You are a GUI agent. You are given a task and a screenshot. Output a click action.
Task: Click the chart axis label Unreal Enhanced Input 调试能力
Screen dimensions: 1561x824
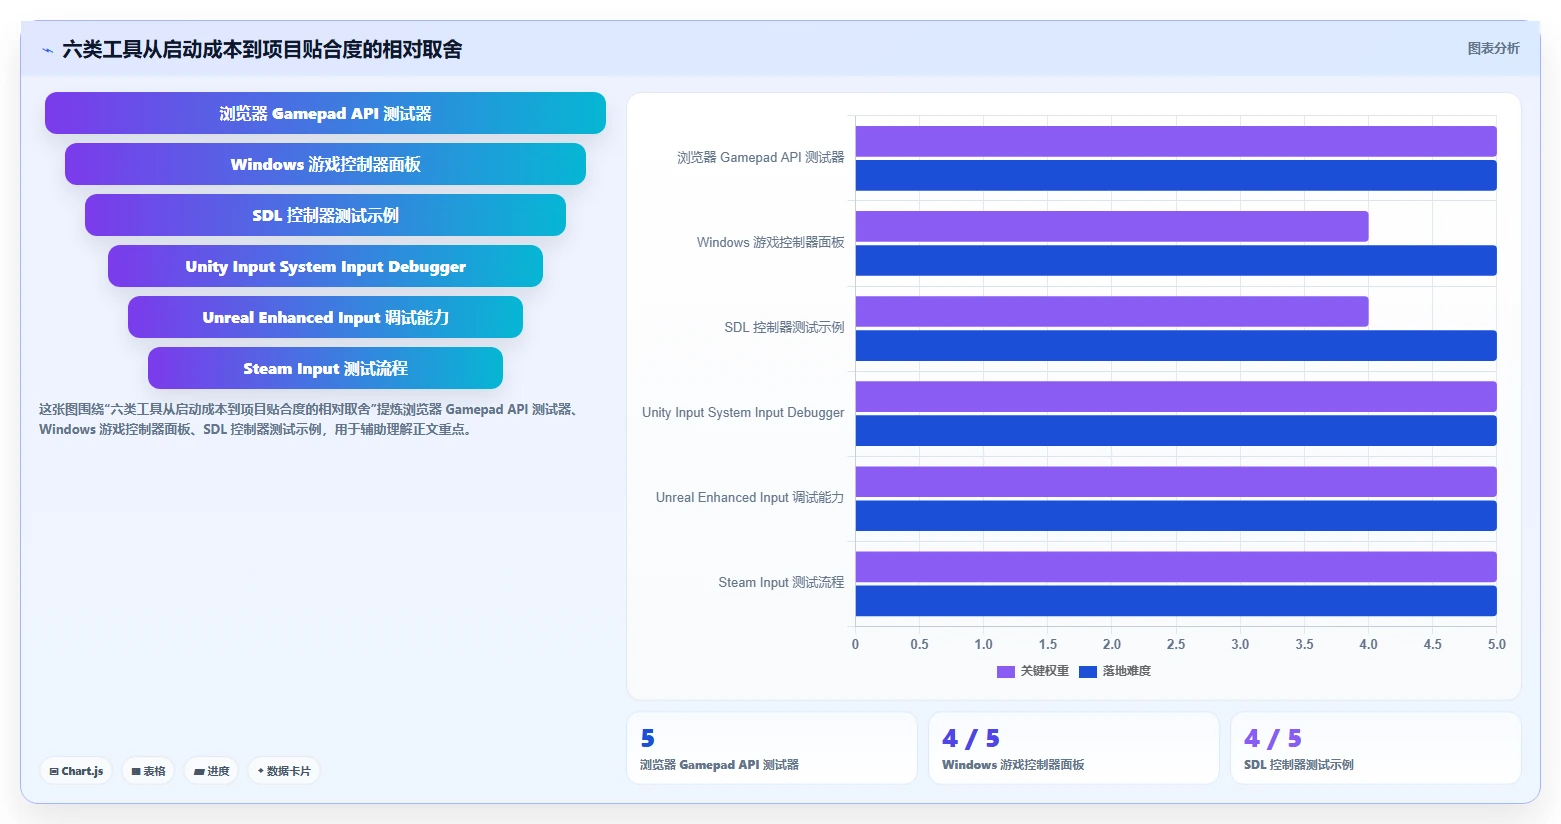(x=750, y=497)
